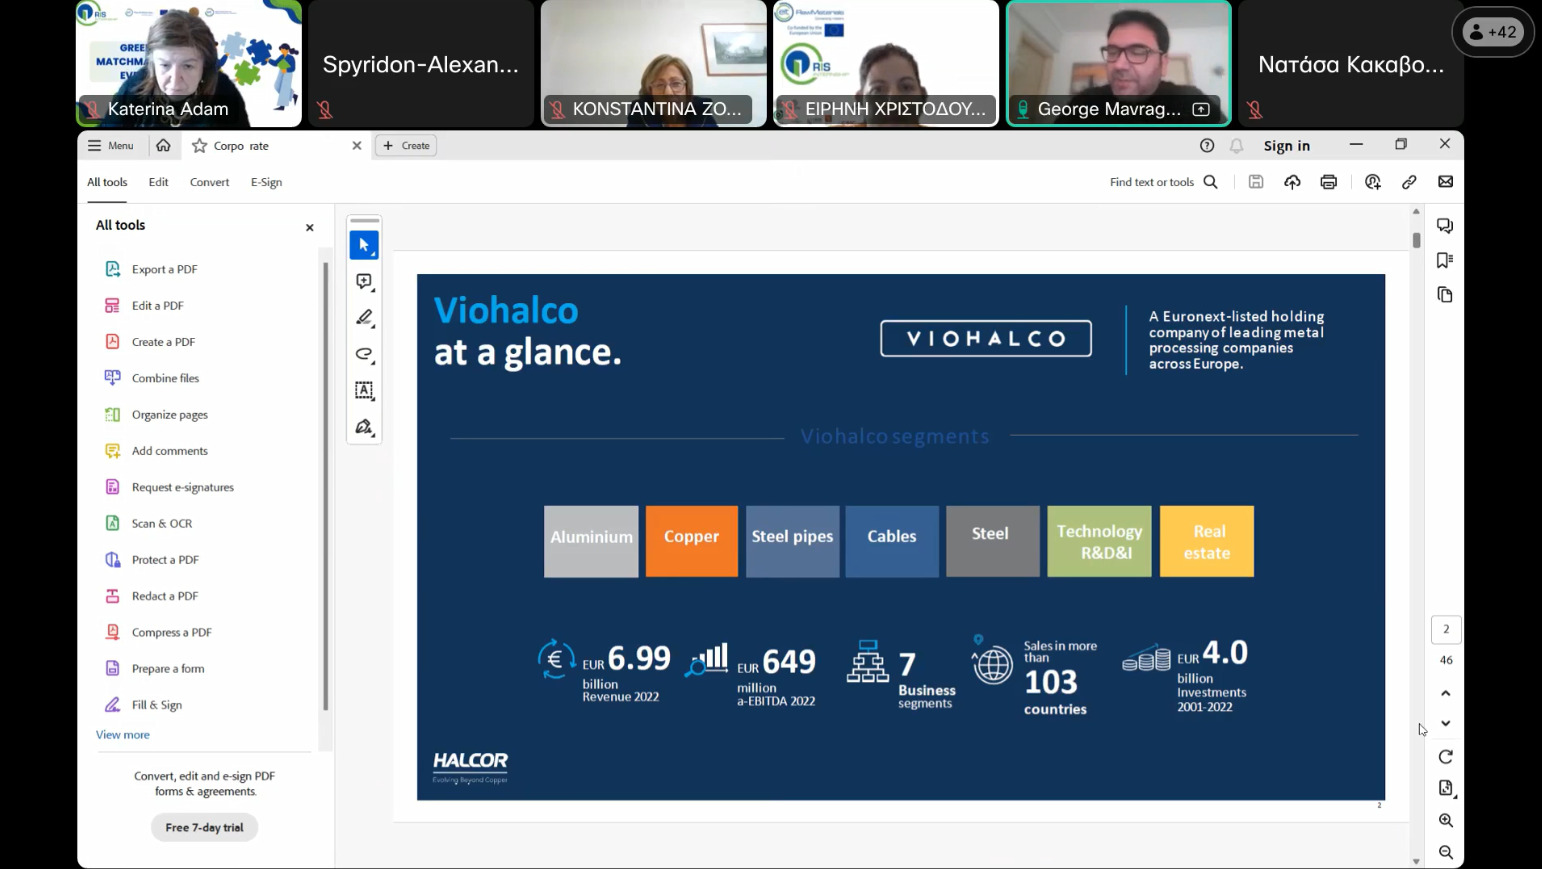1542x869 pixels.
Task: Select the Highlighter pen tool
Action: tap(364, 318)
